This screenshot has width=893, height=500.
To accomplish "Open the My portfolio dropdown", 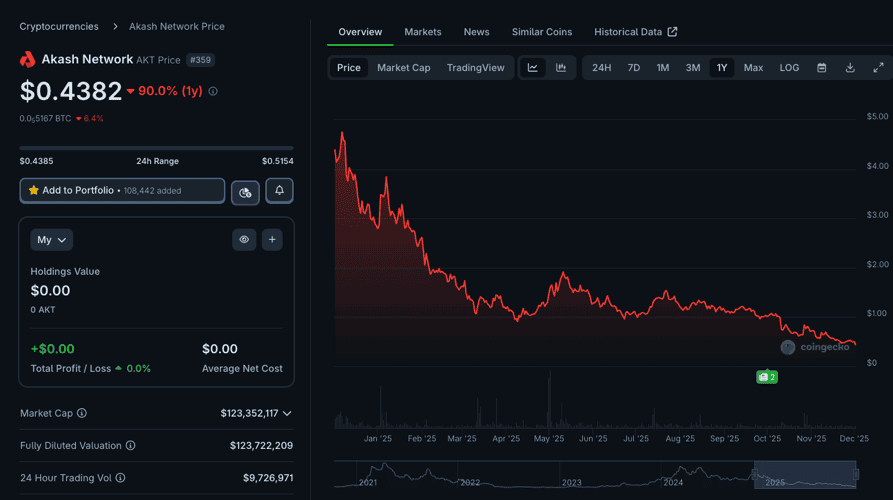I will pos(52,240).
